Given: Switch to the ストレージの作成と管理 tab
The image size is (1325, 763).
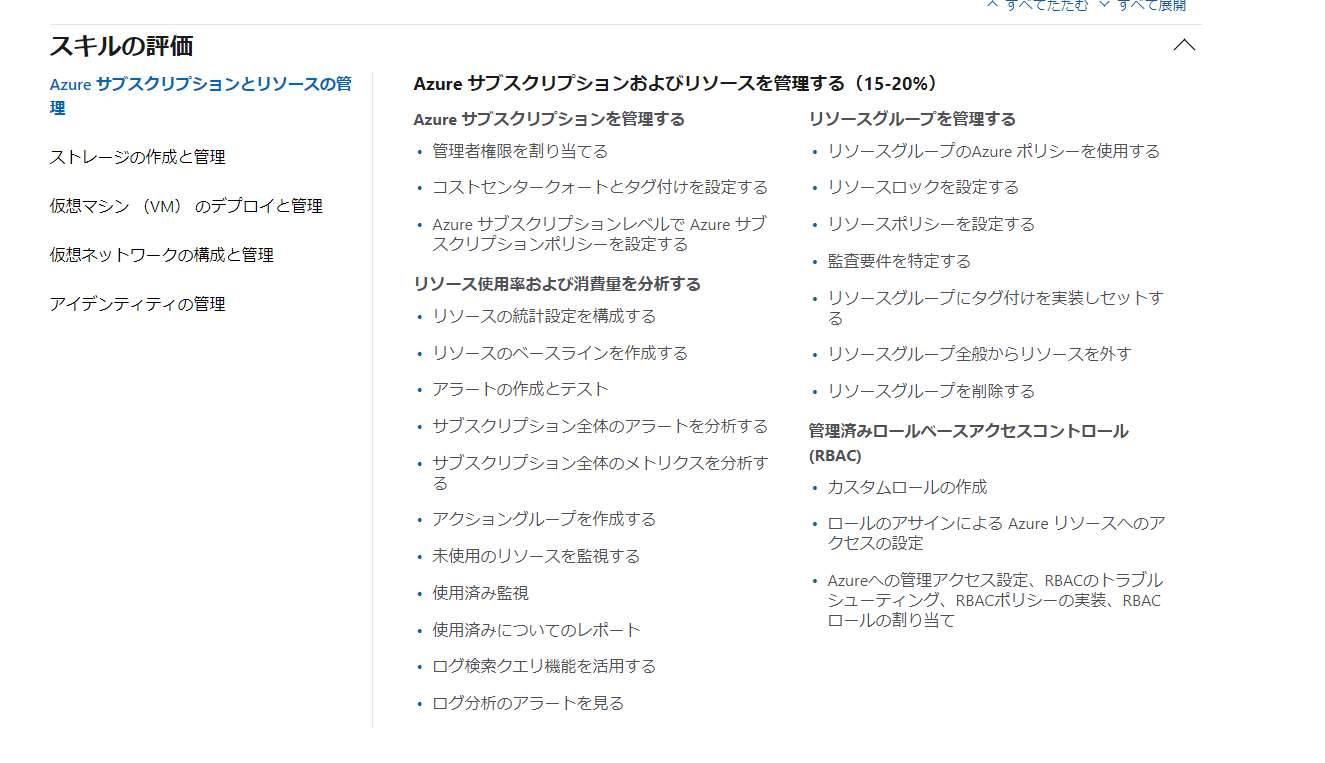Looking at the screenshot, I should click(x=137, y=157).
